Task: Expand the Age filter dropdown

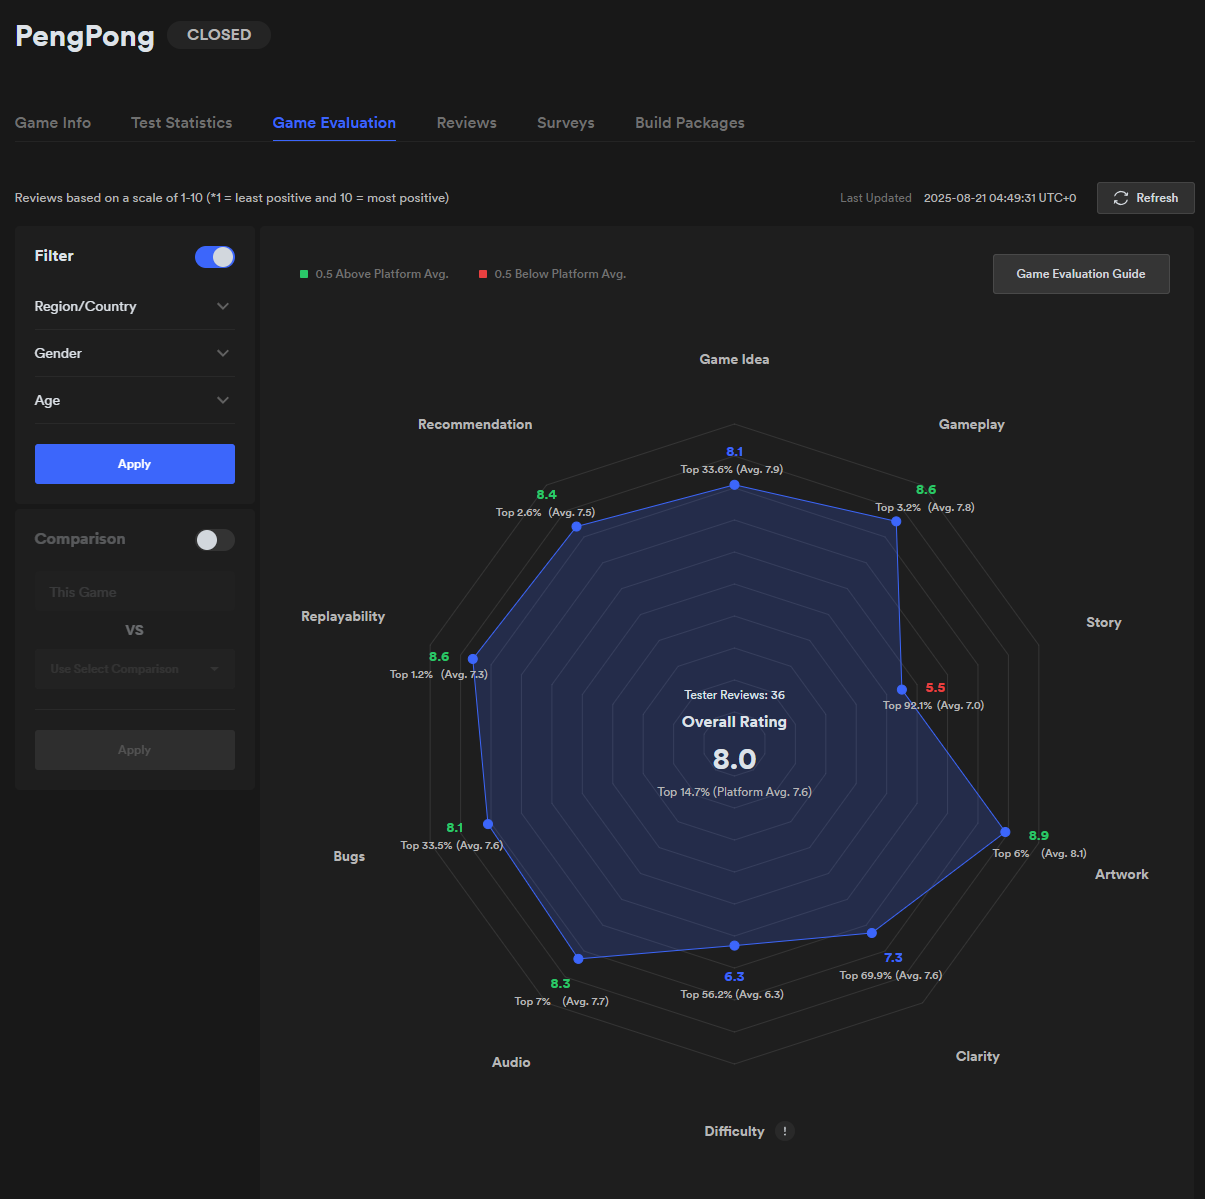Action: [134, 400]
